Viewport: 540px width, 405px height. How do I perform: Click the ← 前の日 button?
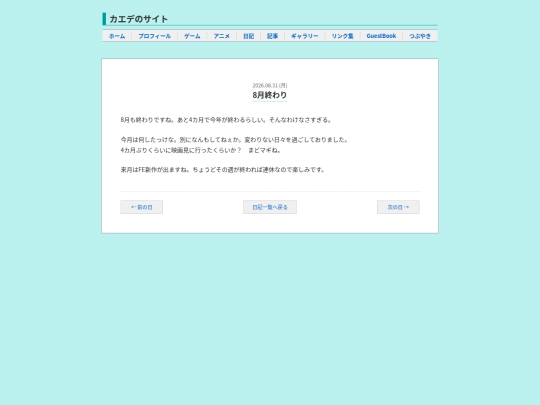[142, 207]
